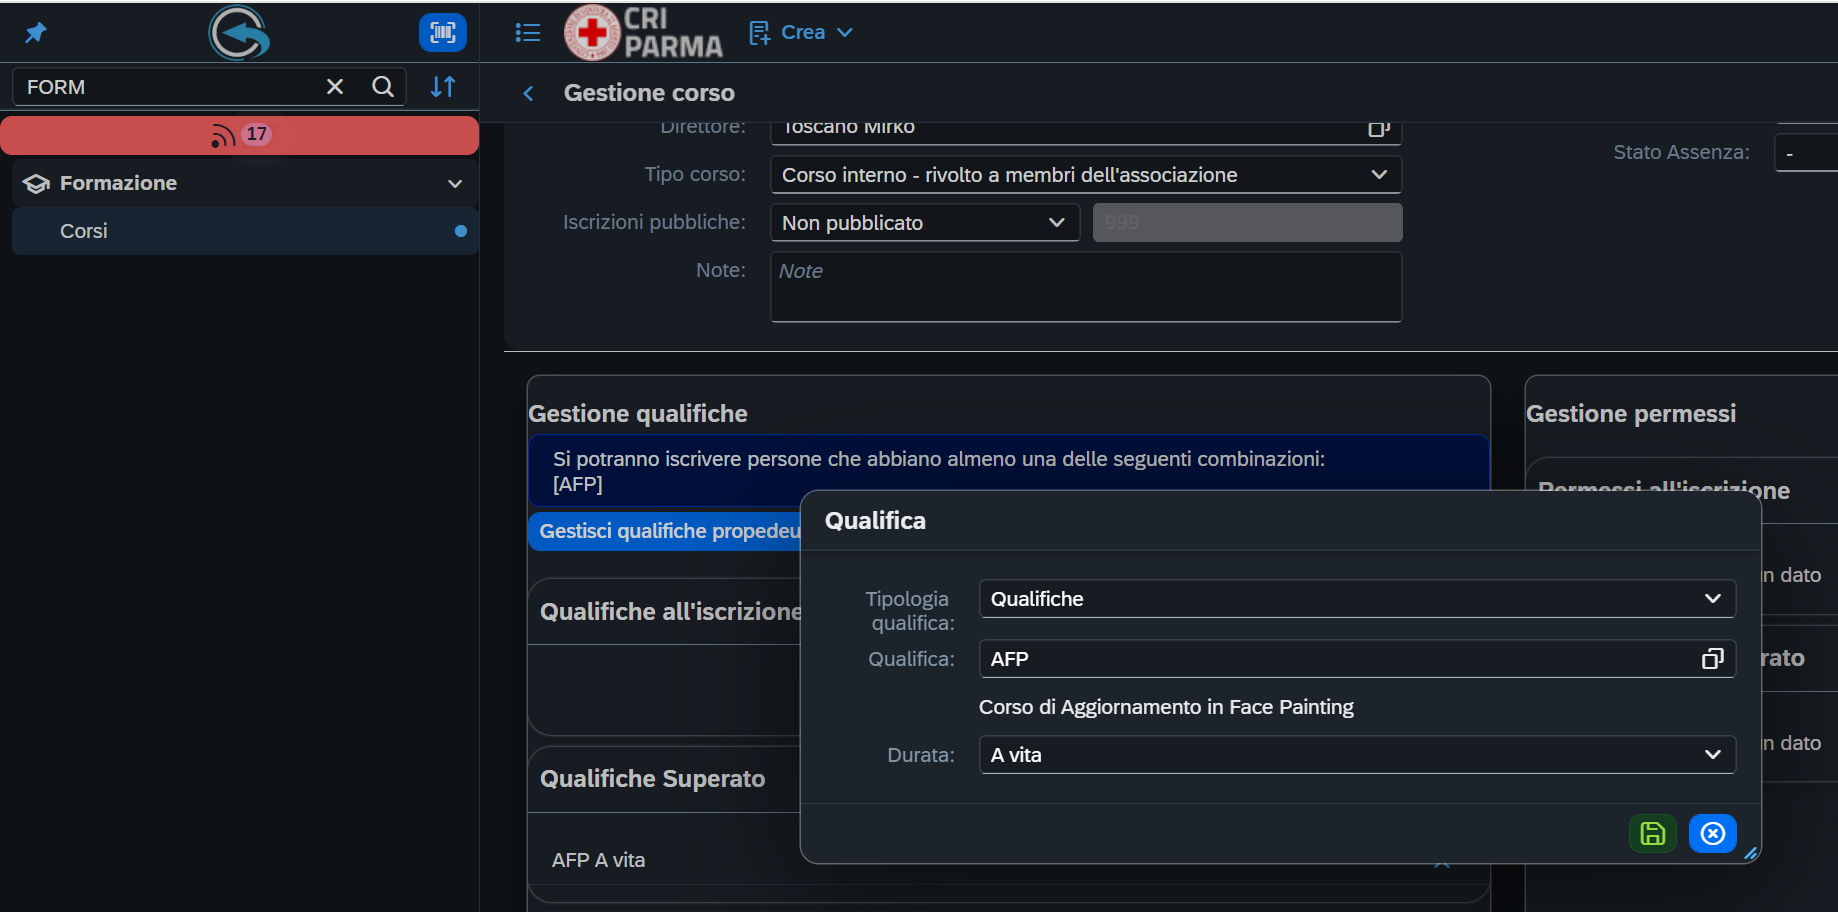Click into the Note text area
Viewport: 1838px width, 912px height.
(x=1086, y=287)
